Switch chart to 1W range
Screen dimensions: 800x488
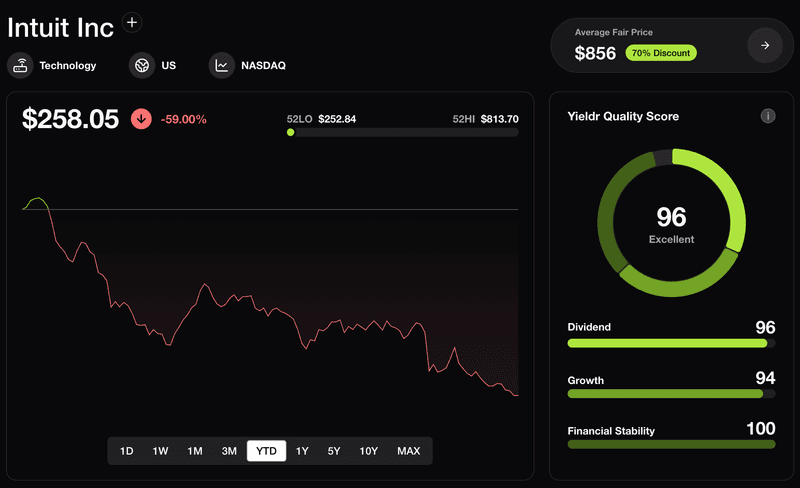tap(160, 451)
